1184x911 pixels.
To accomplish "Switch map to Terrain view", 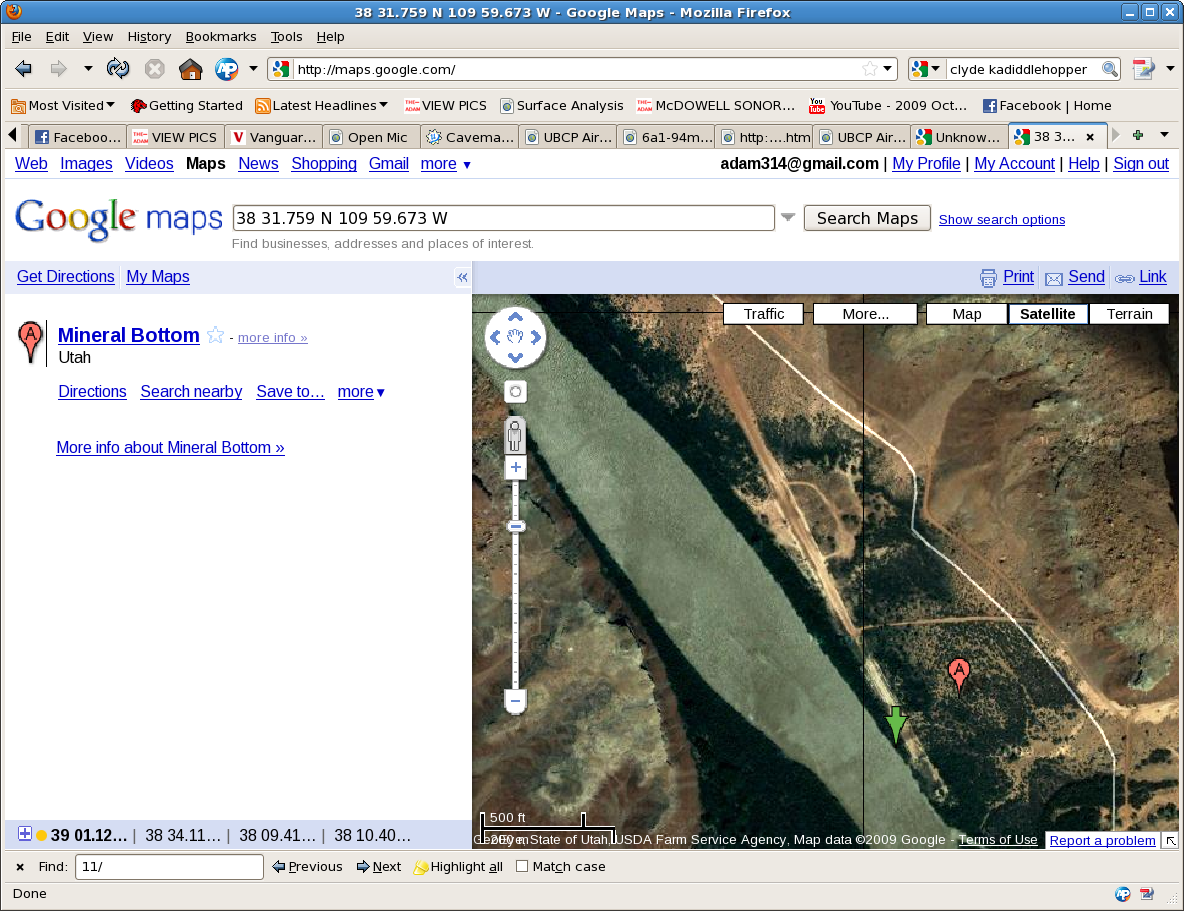I will 1129,314.
